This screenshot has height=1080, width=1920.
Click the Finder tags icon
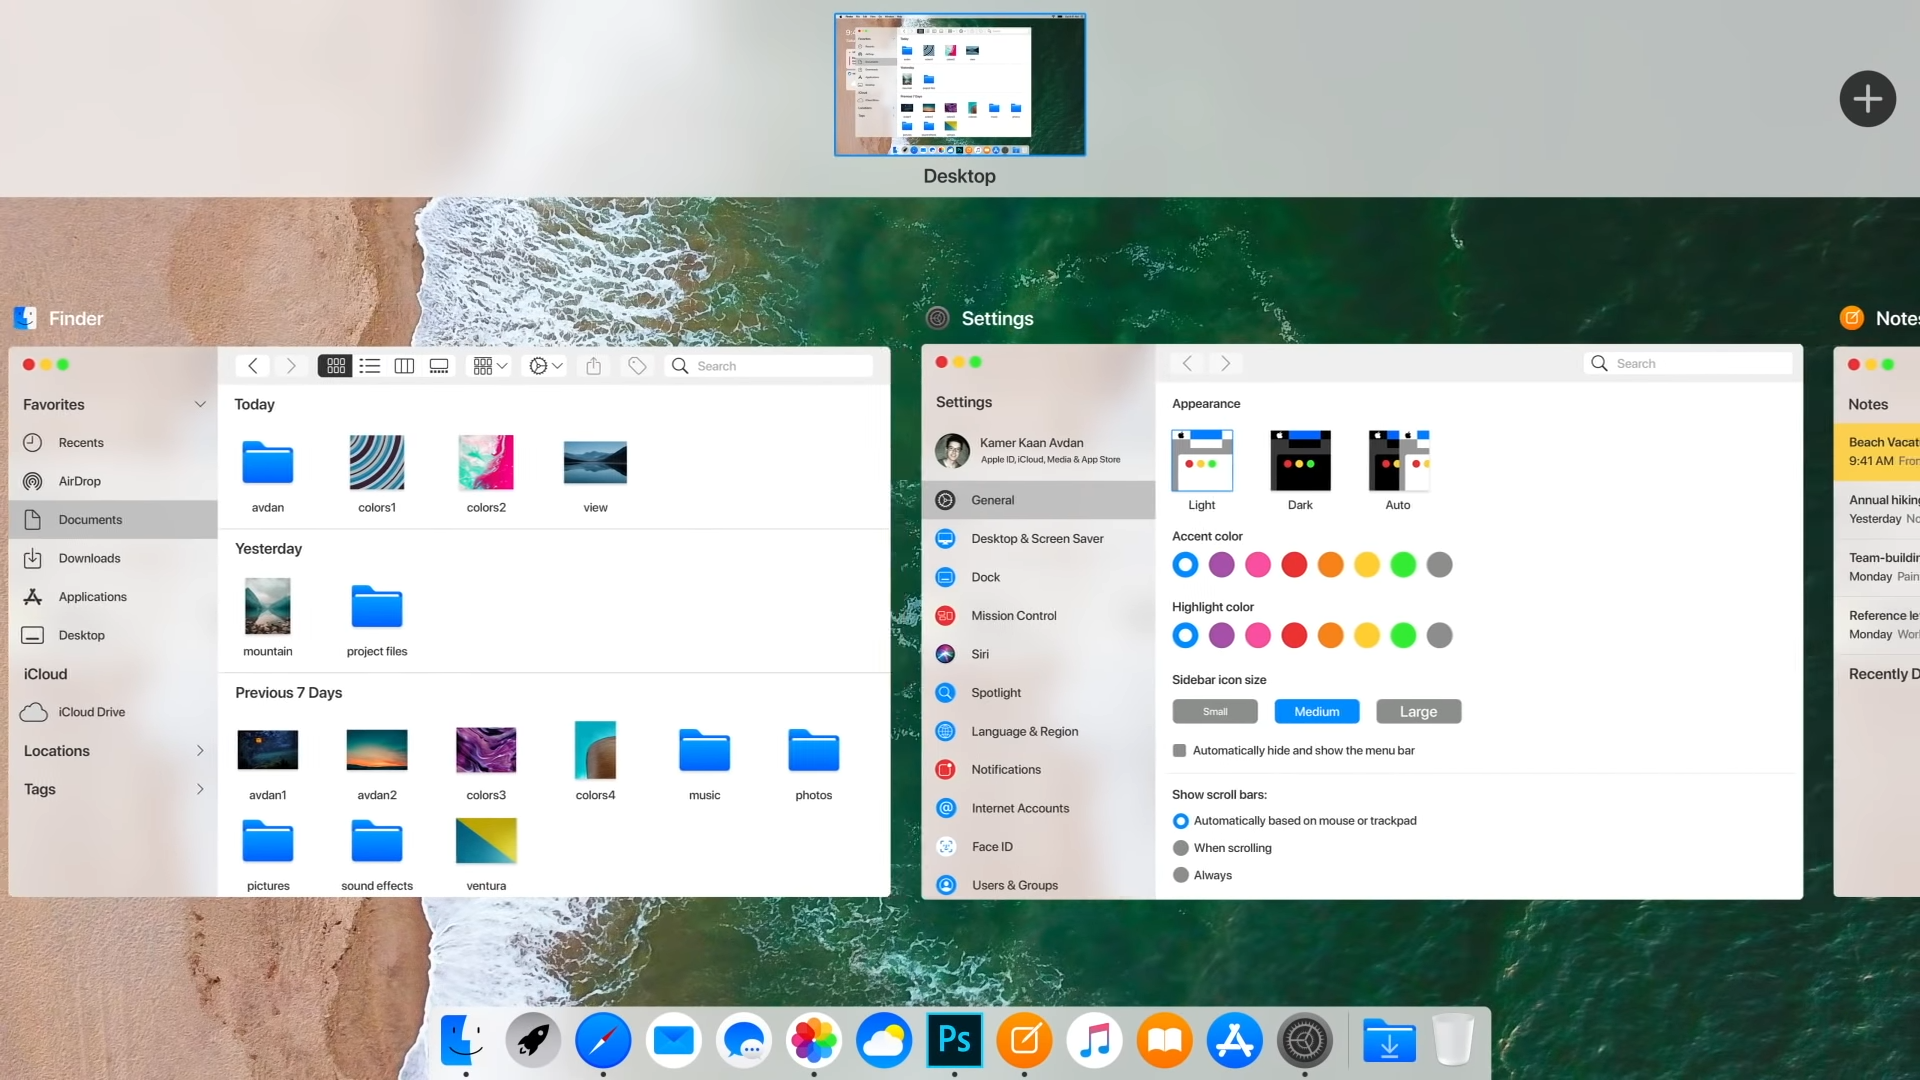(637, 366)
